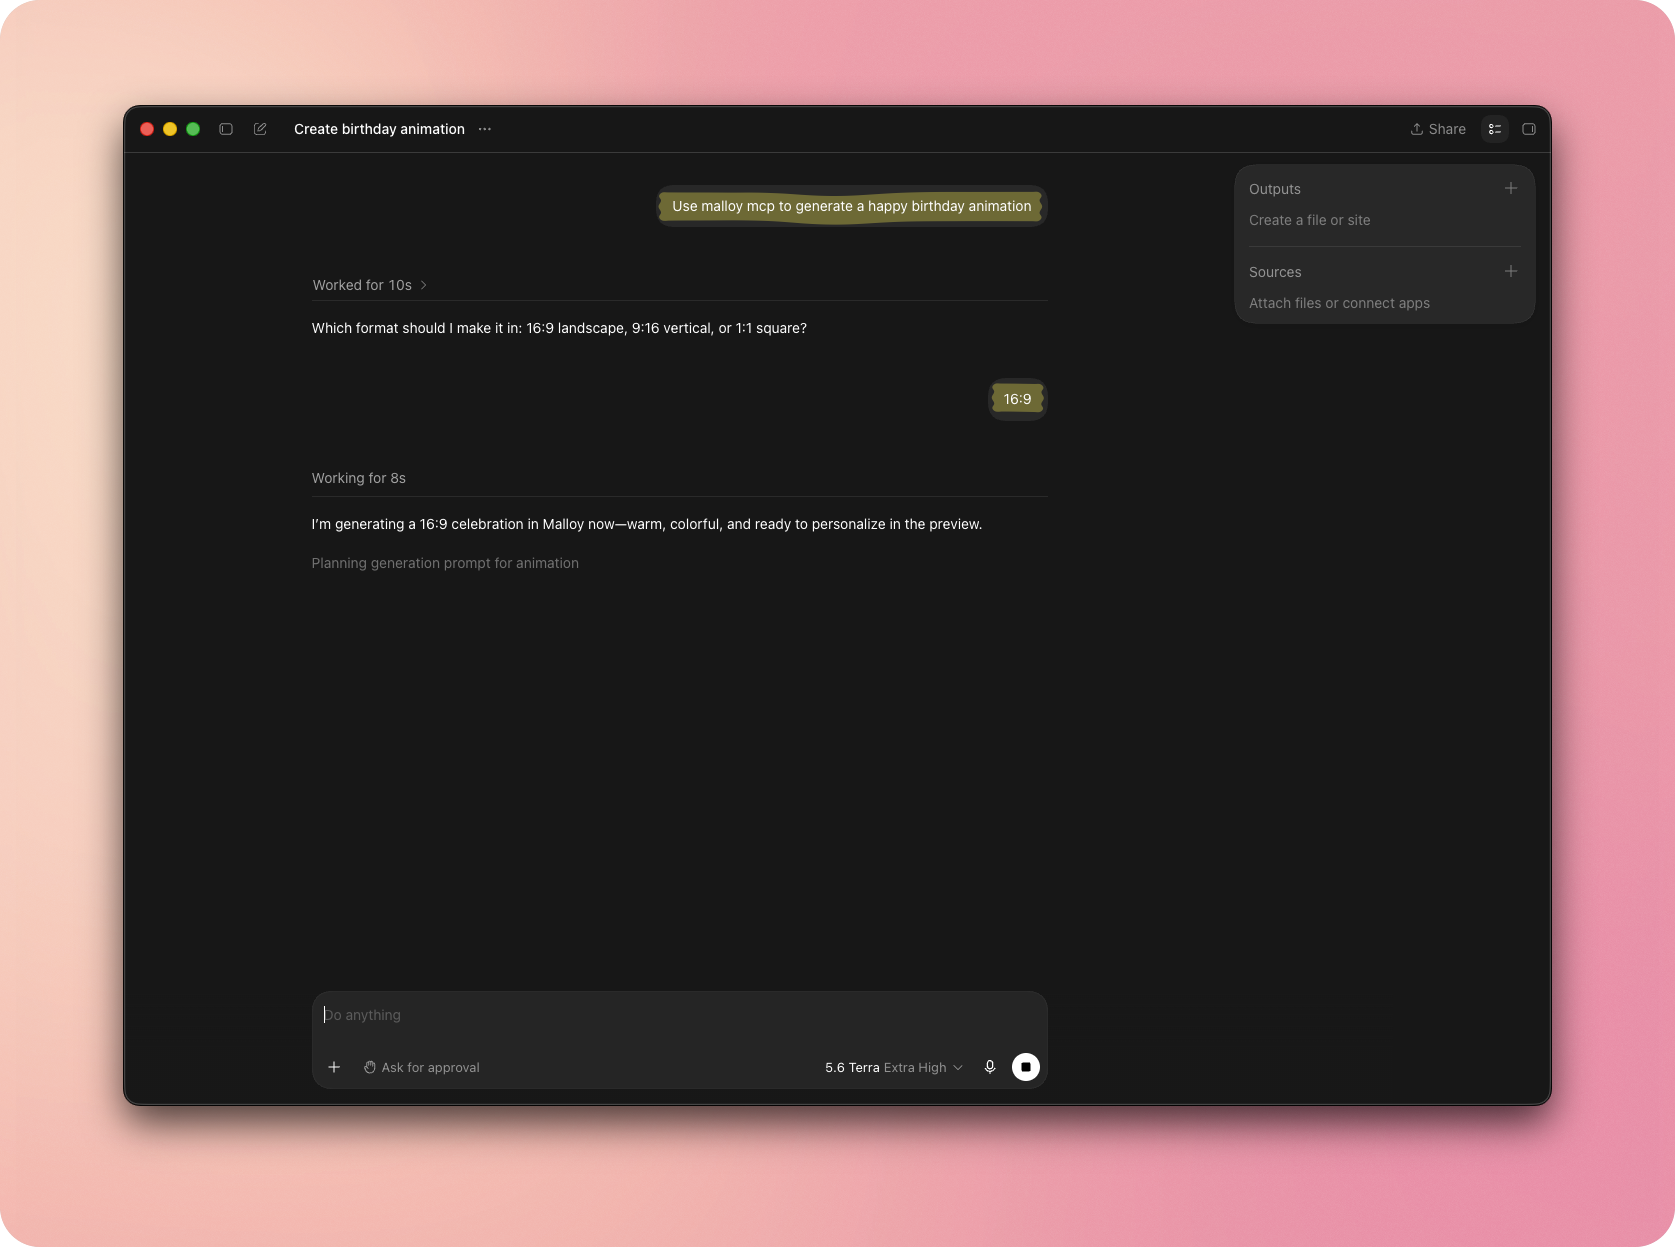Focus the Do anything input field
Viewport: 1675px width, 1247px height.
pos(680,1015)
